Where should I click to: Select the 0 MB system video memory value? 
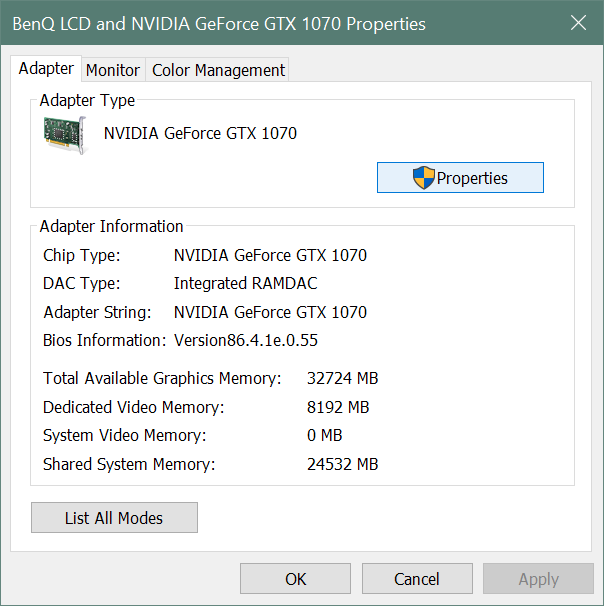tap(325, 436)
